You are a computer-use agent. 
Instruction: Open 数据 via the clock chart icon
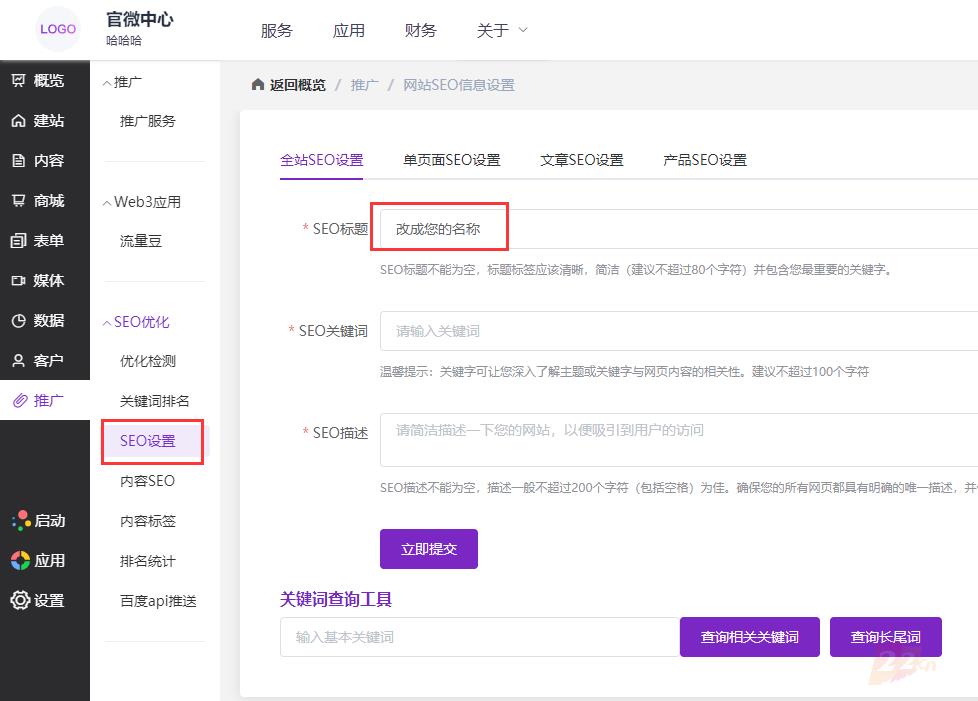(x=19, y=321)
